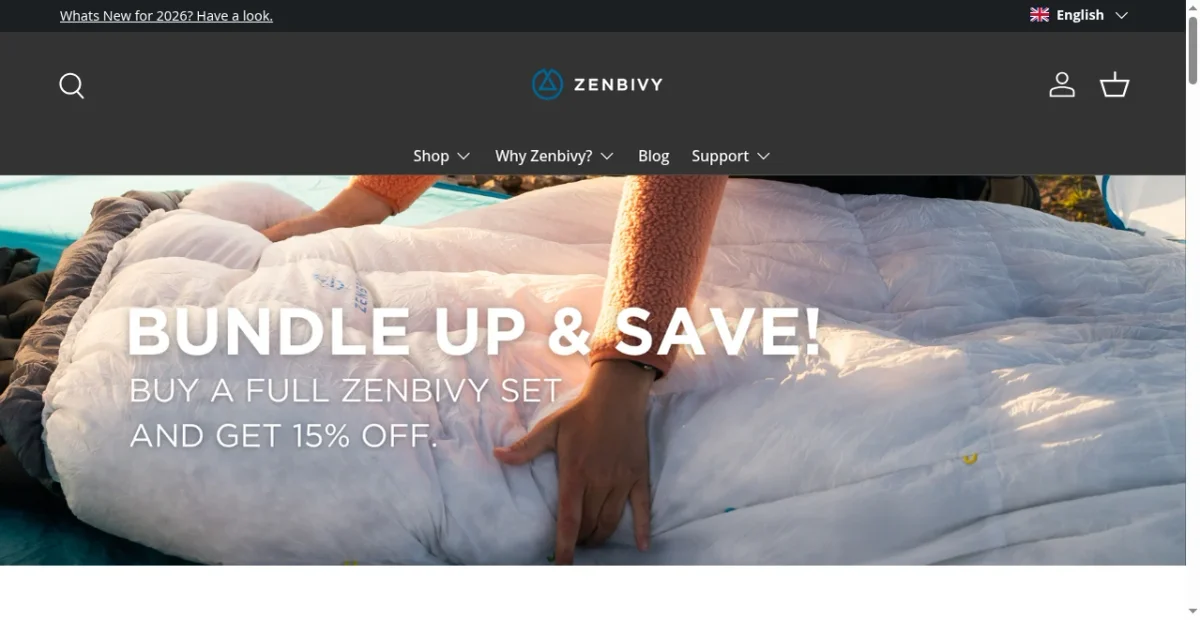Expand the Why Zenbivy? chevron
This screenshot has width=1200, height=620.
(607, 156)
